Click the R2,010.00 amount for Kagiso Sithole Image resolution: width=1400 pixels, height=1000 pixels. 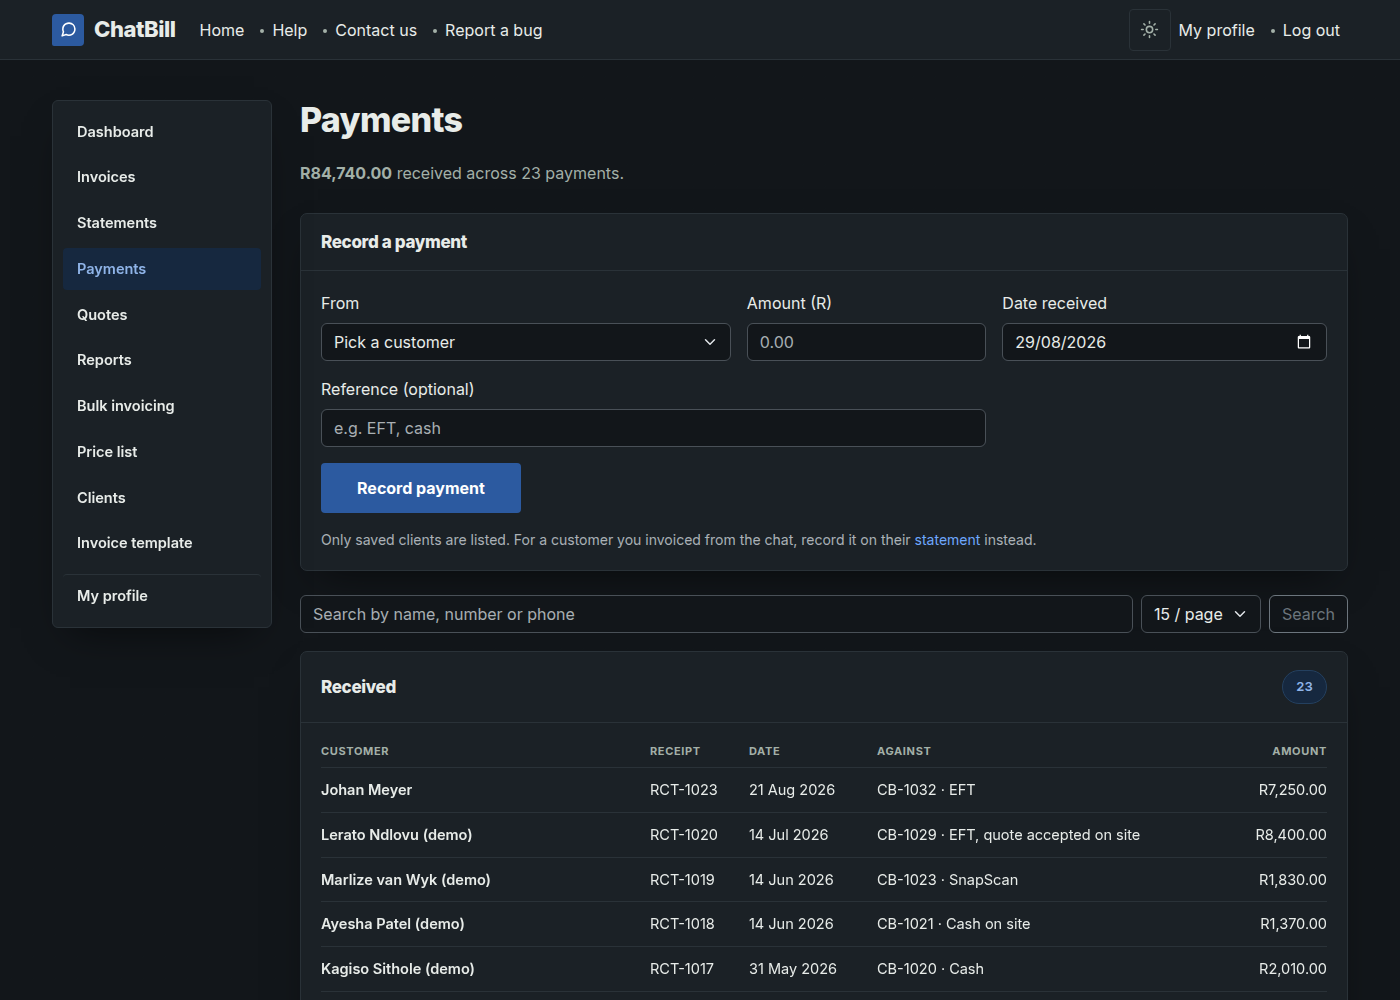tap(1293, 969)
